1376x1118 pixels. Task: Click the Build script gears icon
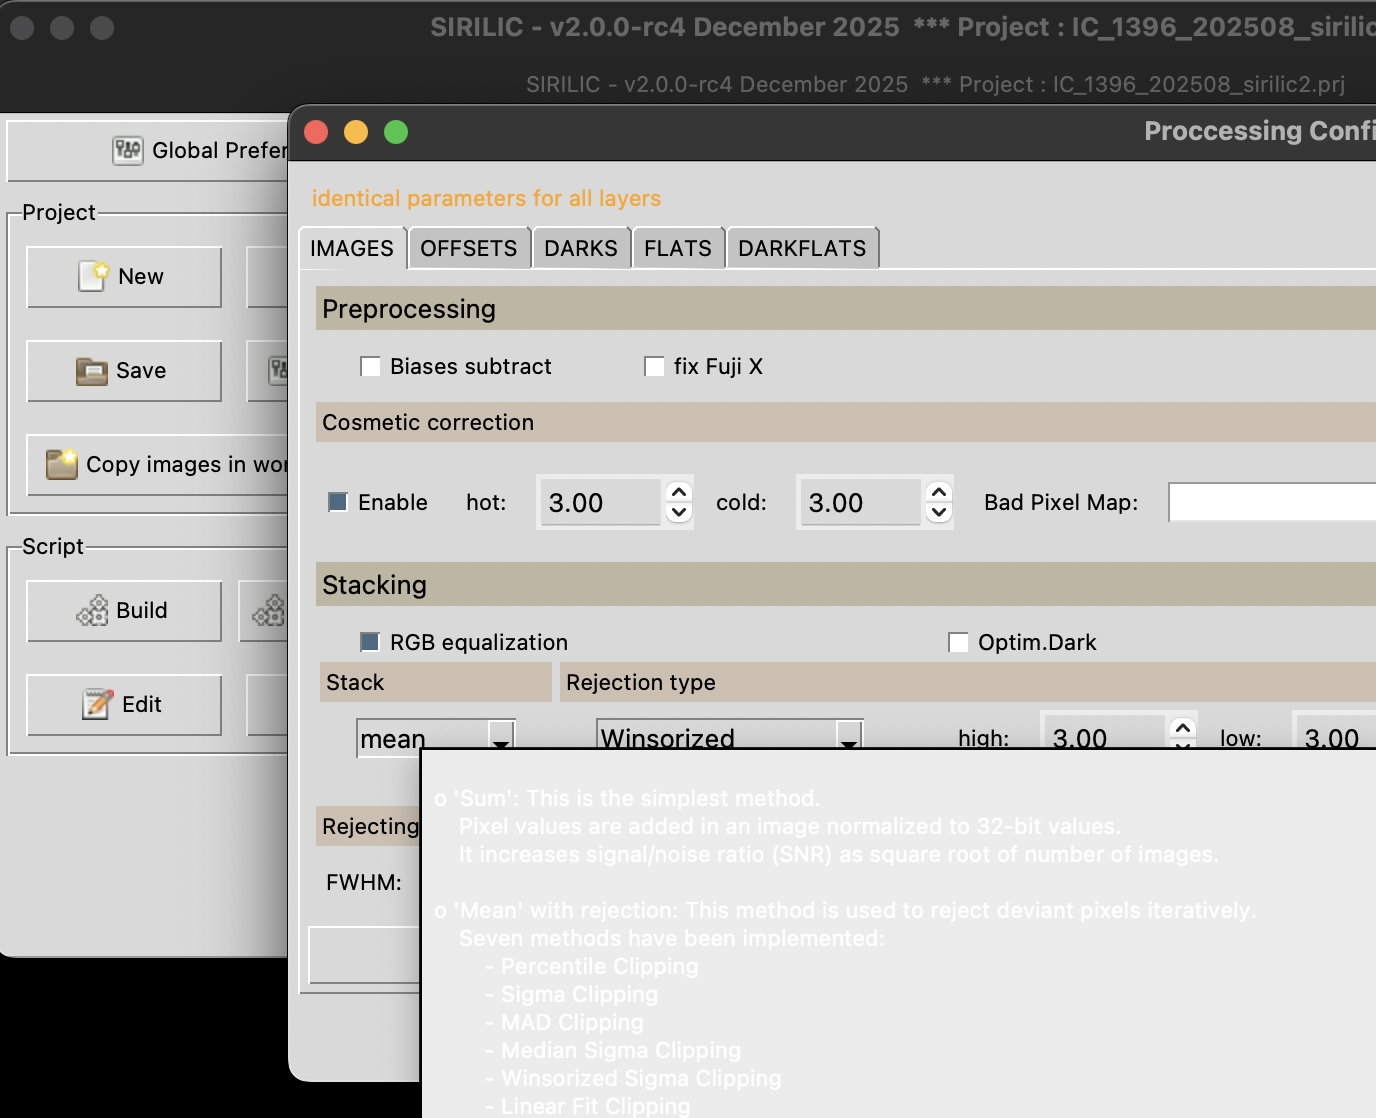click(x=93, y=610)
